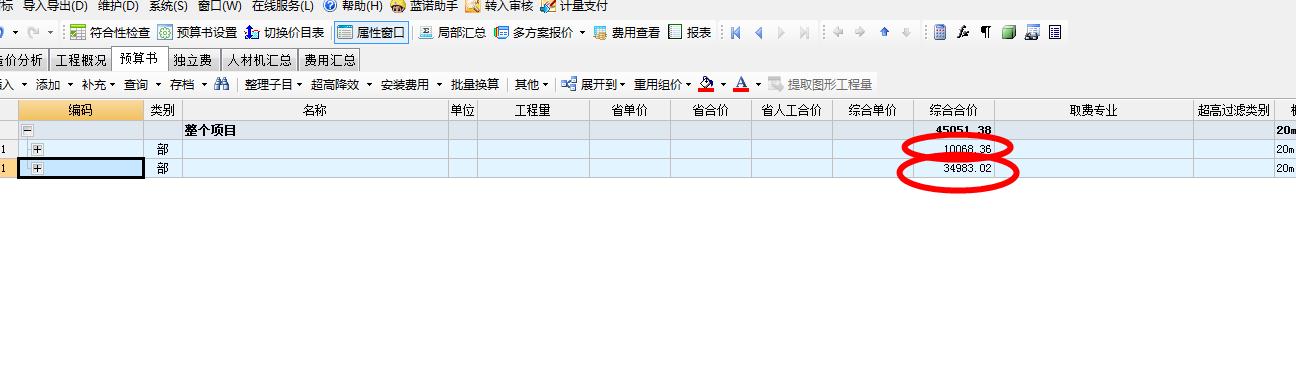Launch the 蓝诺助手 assistant

(424, 6)
